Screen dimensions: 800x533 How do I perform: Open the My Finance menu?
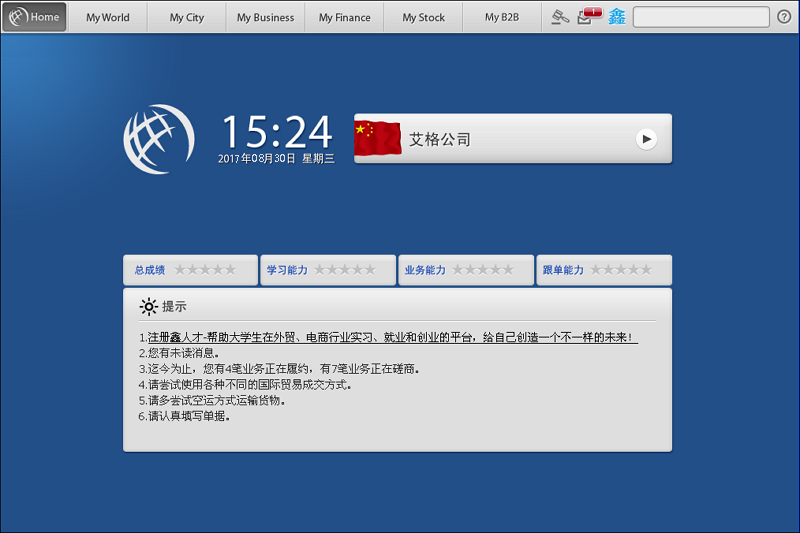pos(344,17)
